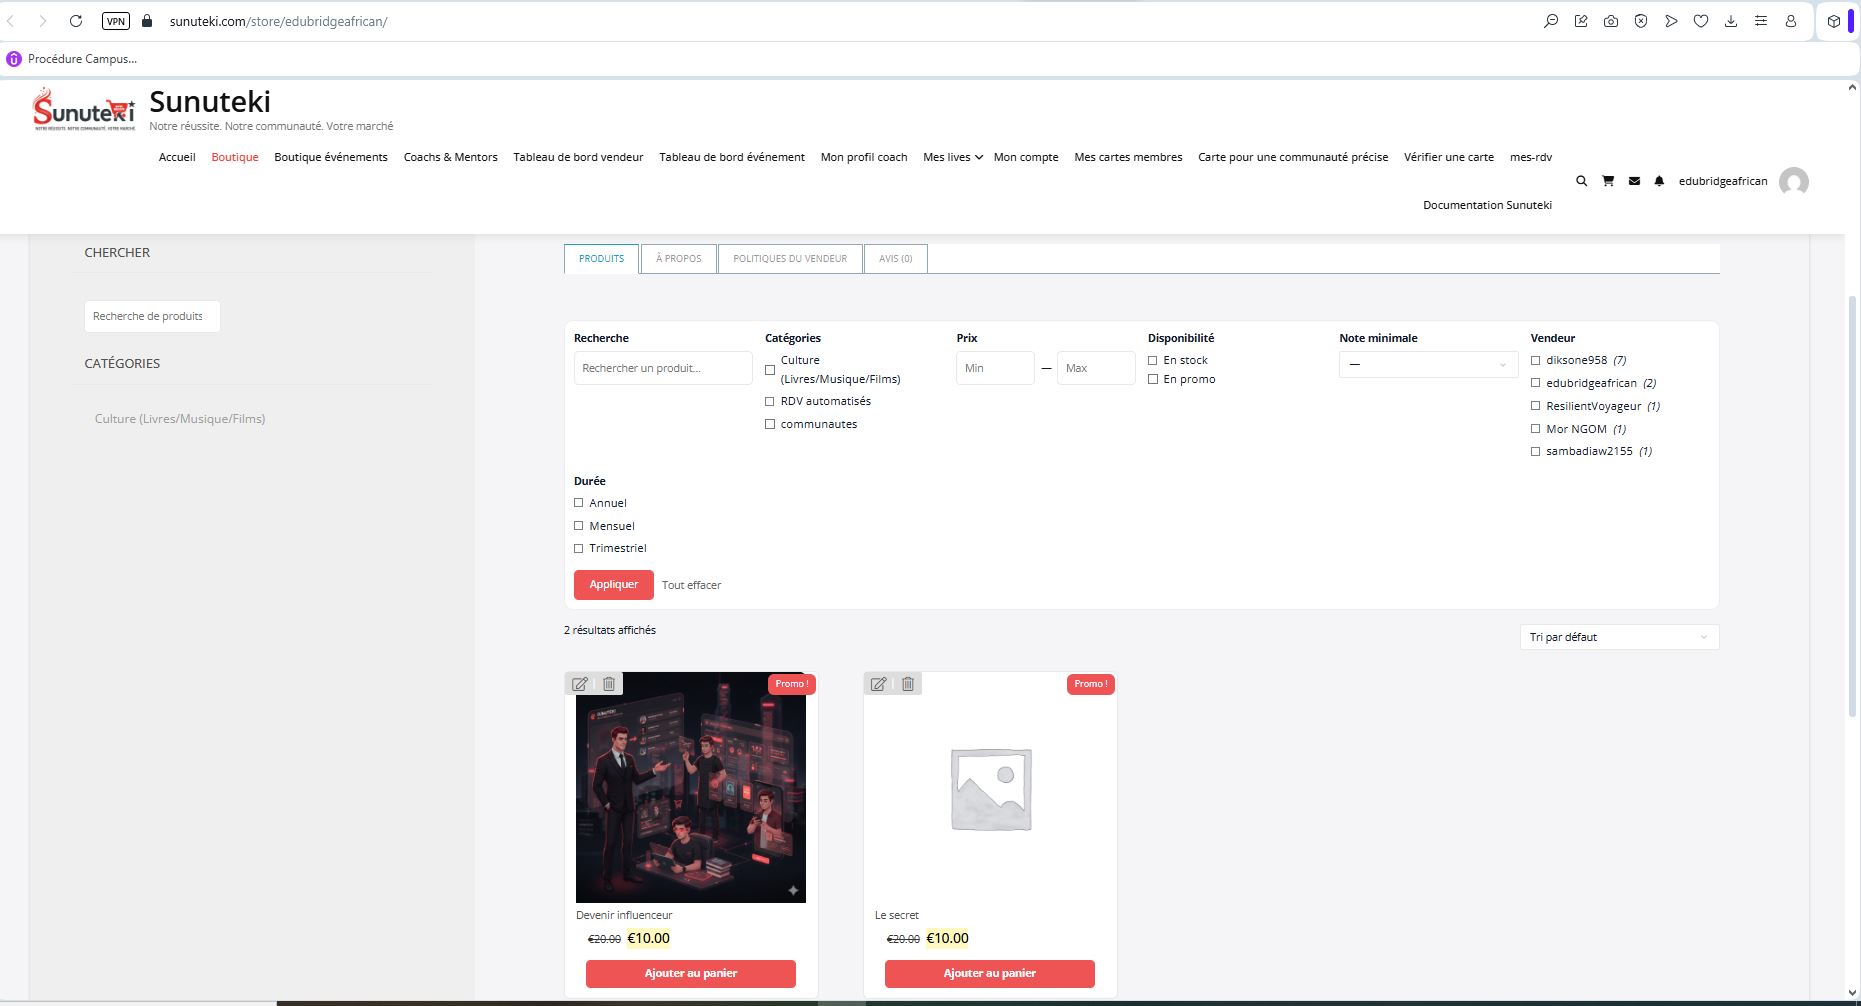
Task: Expand the Mes lives menu
Action: (x=952, y=157)
